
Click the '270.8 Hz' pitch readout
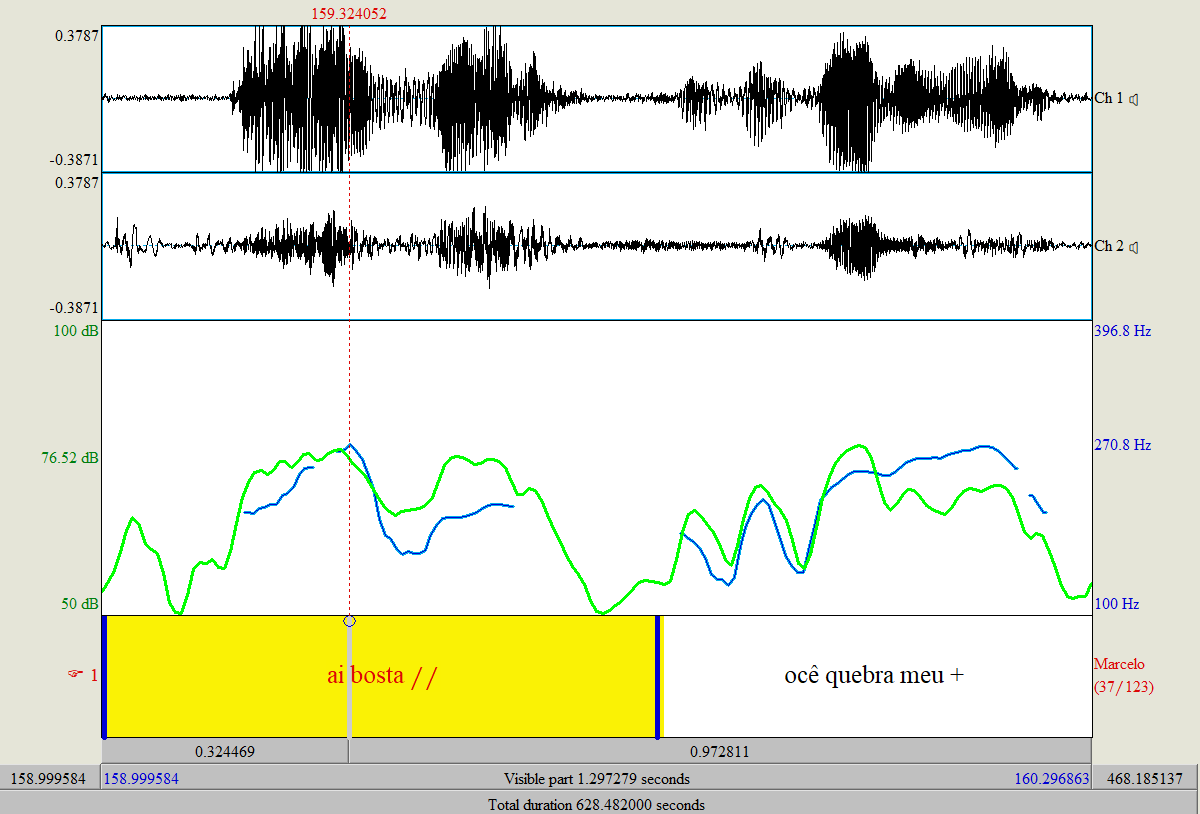click(x=1123, y=445)
